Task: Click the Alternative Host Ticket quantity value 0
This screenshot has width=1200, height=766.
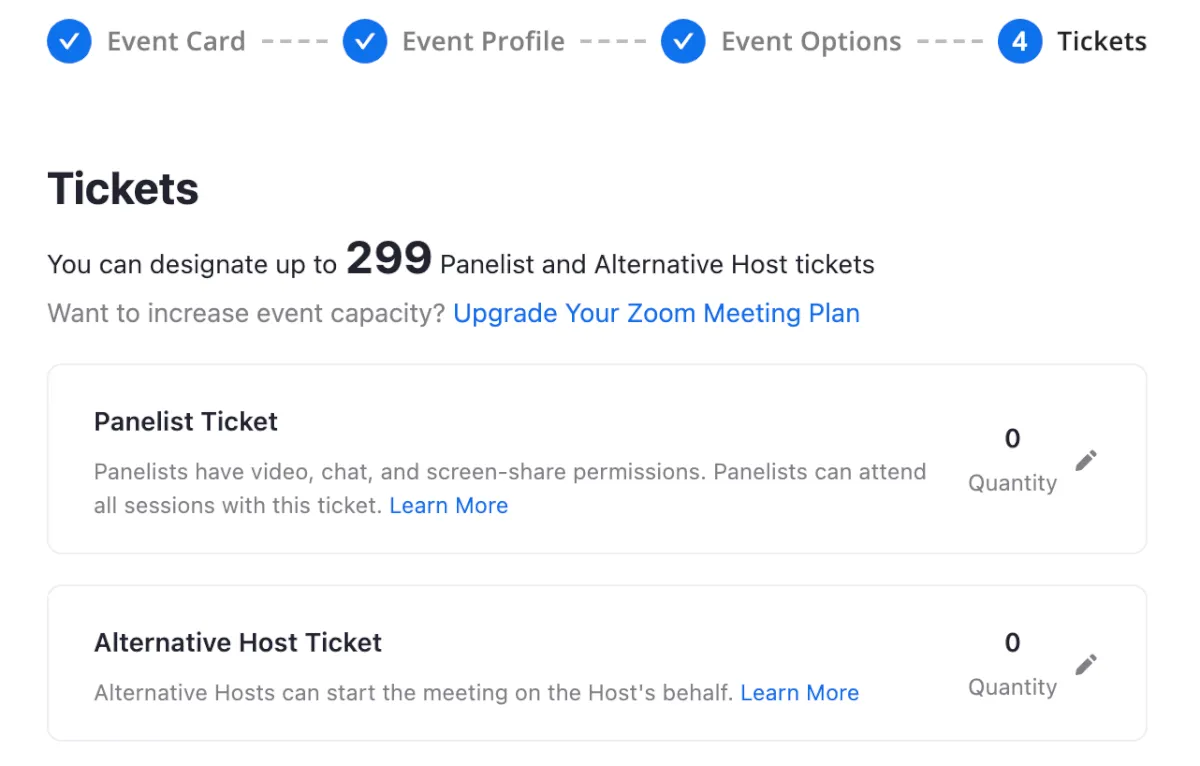Action: pyautogui.click(x=1012, y=643)
